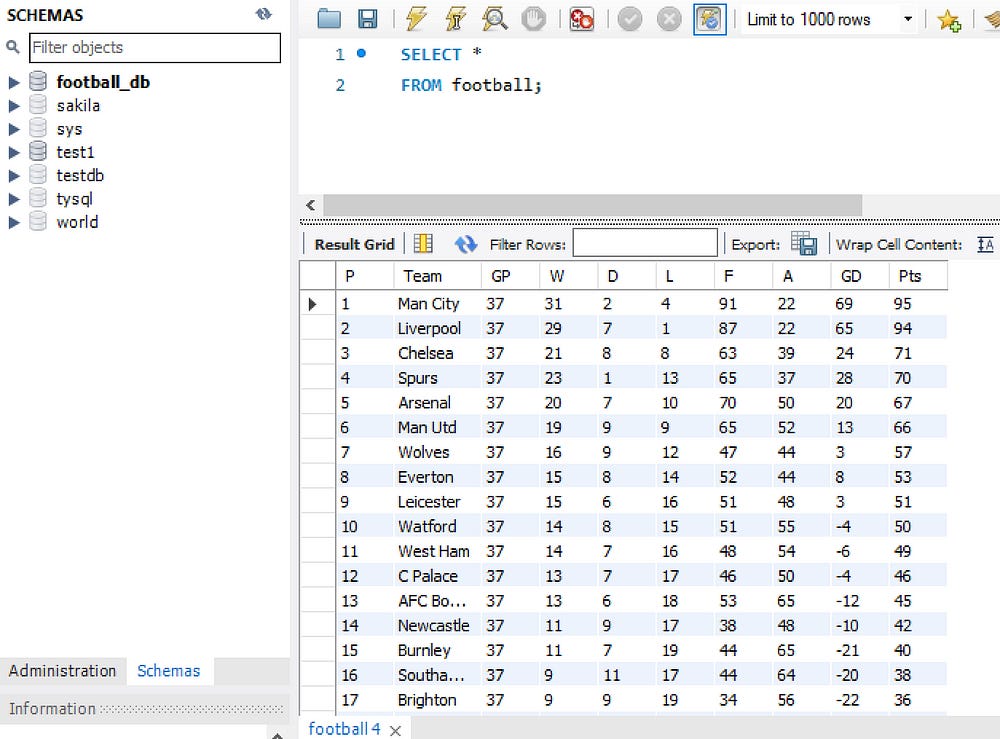Click the test1 schema database icon

tap(38, 151)
